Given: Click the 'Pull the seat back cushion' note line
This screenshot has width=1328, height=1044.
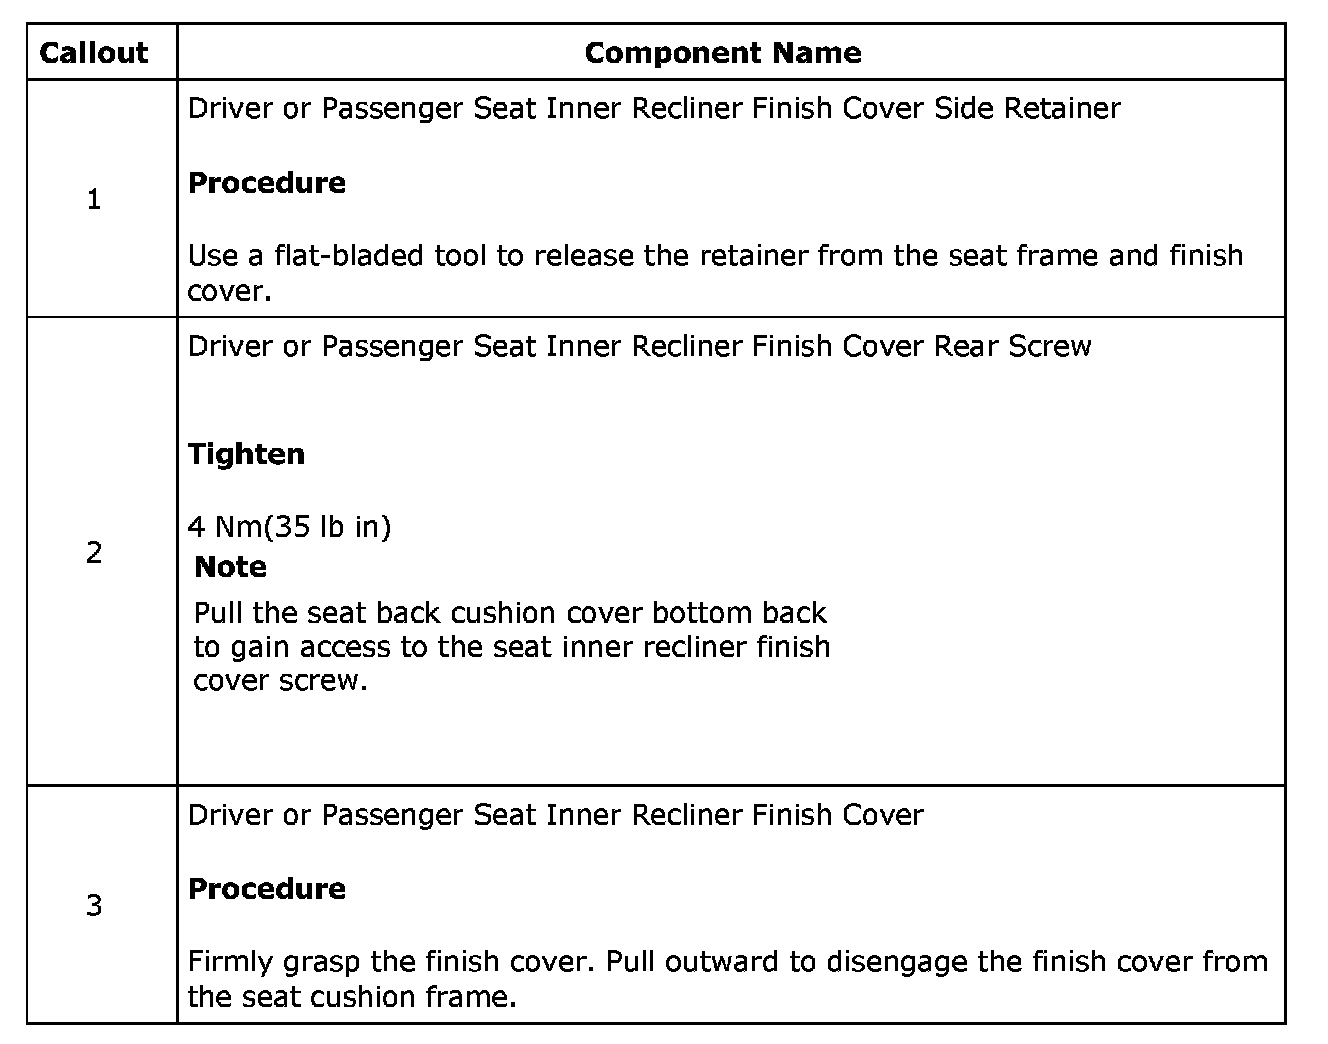Looking at the screenshot, I should click(510, 612).
